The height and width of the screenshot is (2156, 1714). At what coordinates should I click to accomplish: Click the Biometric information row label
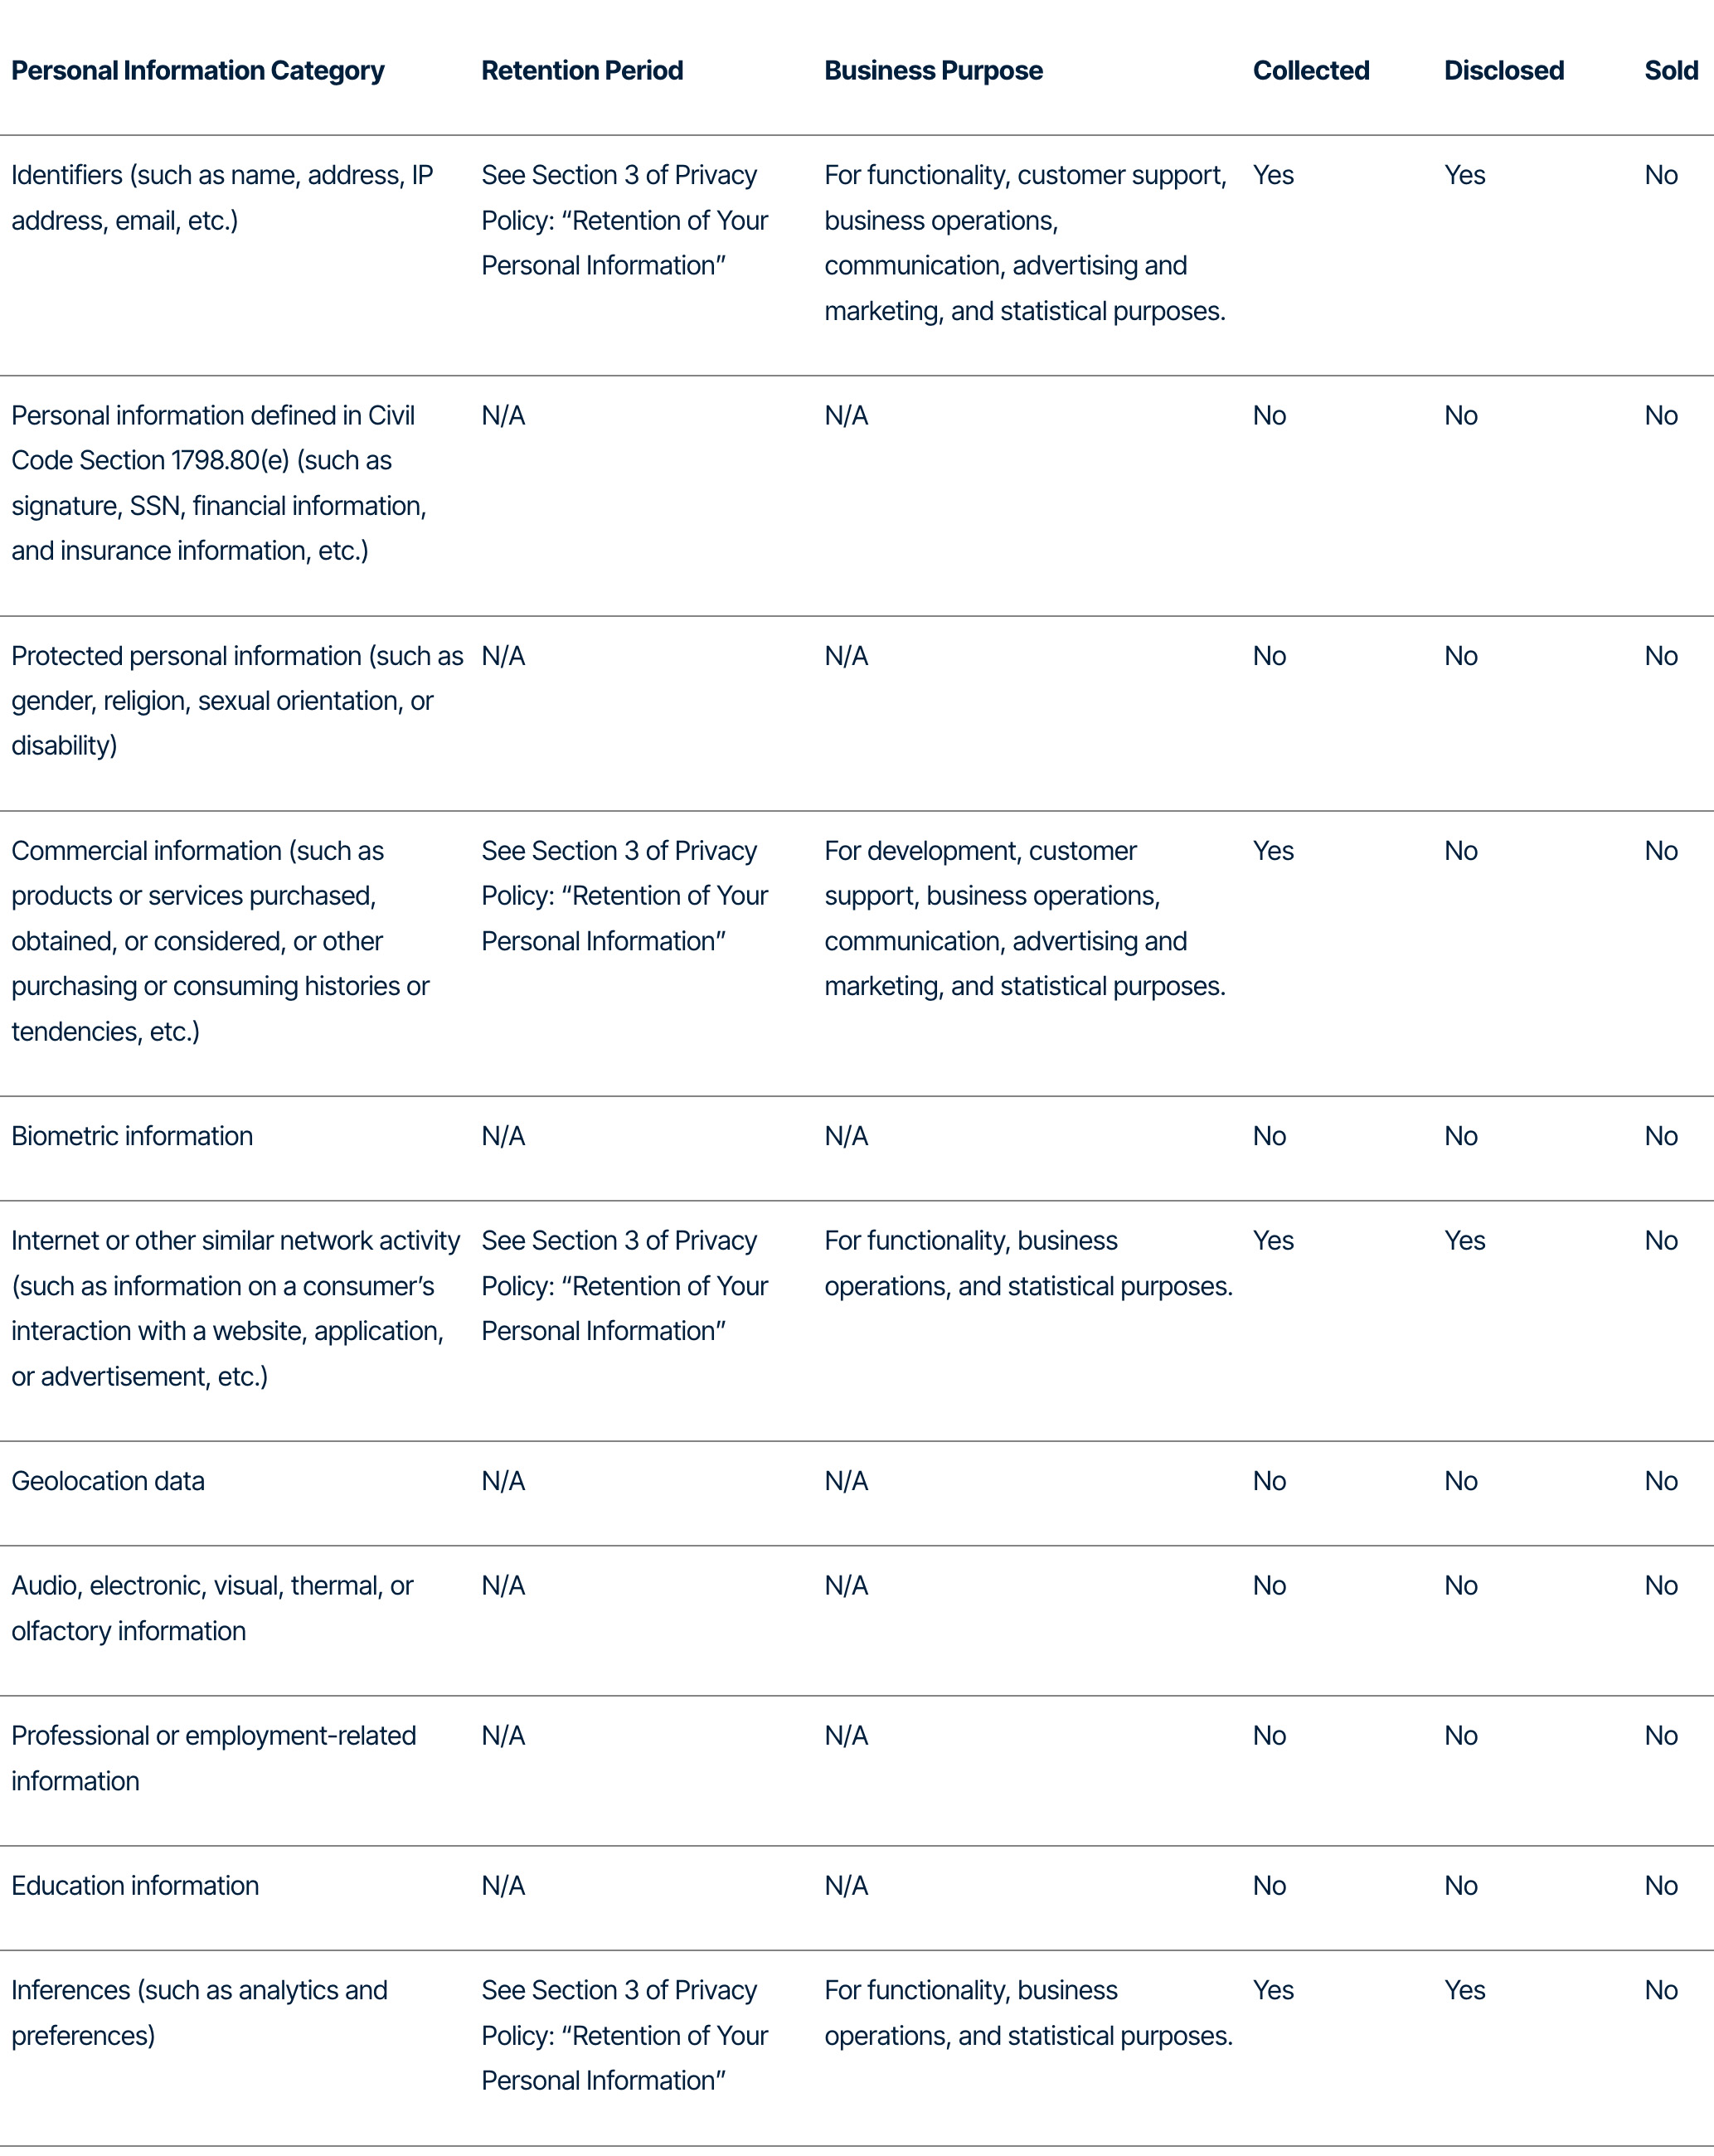132,1136
